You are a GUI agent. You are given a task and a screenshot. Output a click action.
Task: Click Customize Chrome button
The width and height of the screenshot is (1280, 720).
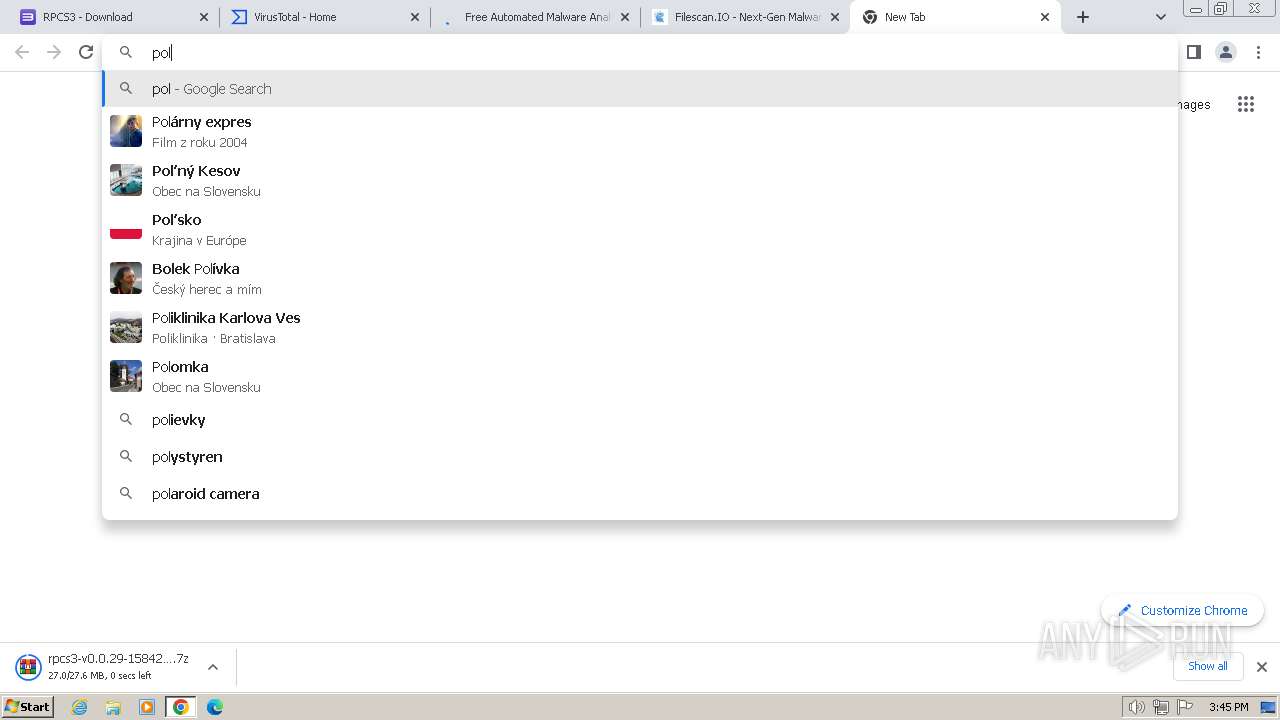pos(1183,610)
